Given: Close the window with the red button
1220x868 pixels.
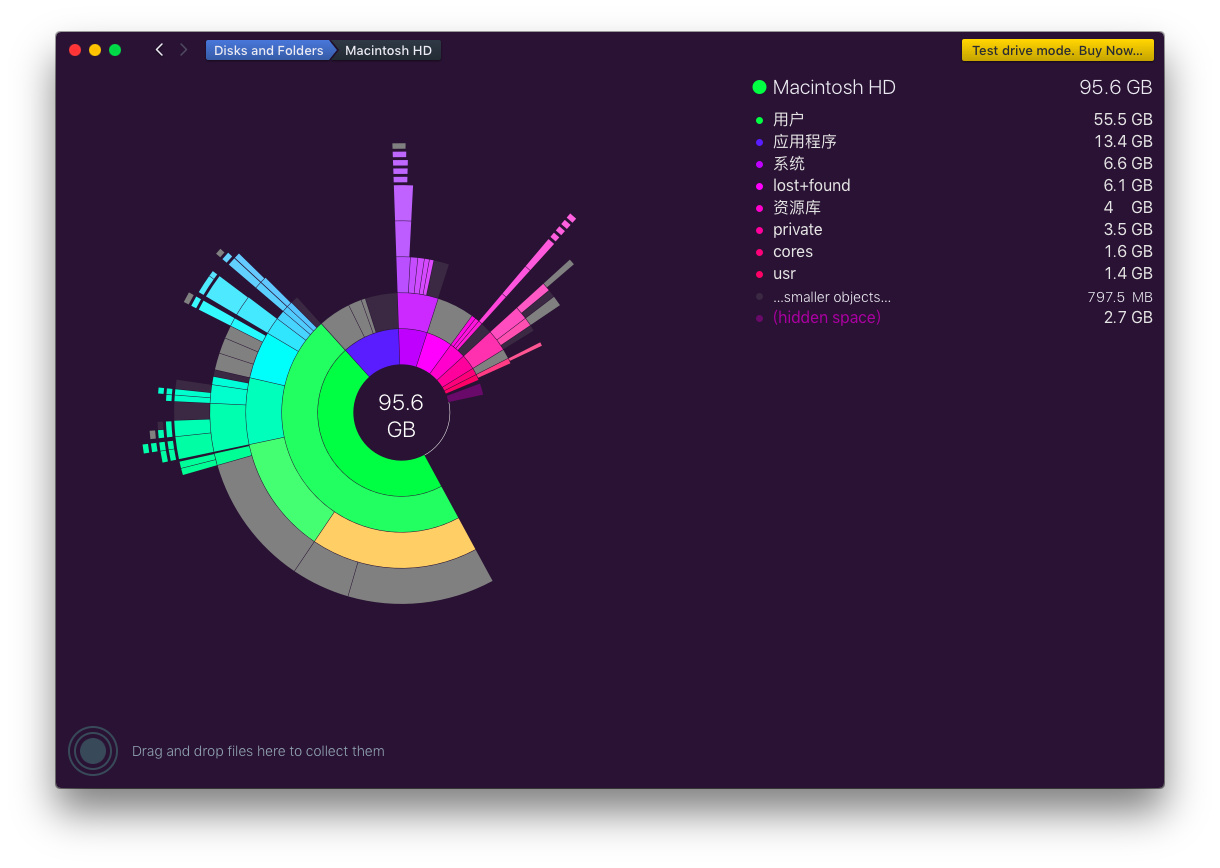Looking at the screenshot, I should point(75,50).
